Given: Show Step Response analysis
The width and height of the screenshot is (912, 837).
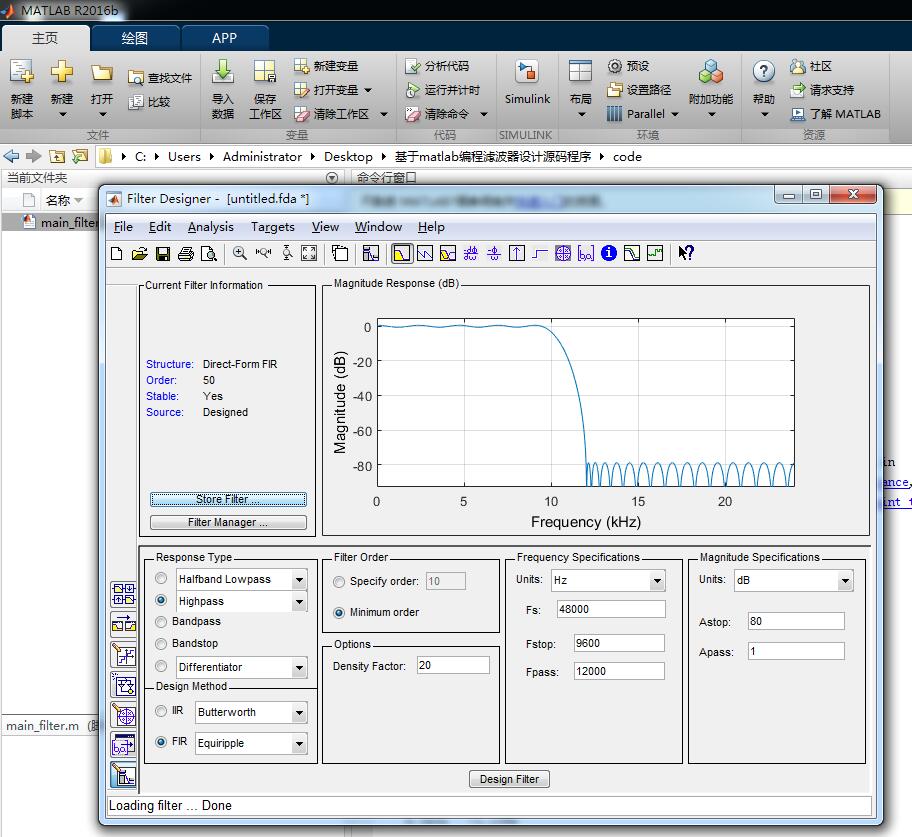Looking at the screenshot, I should (540, 253).
